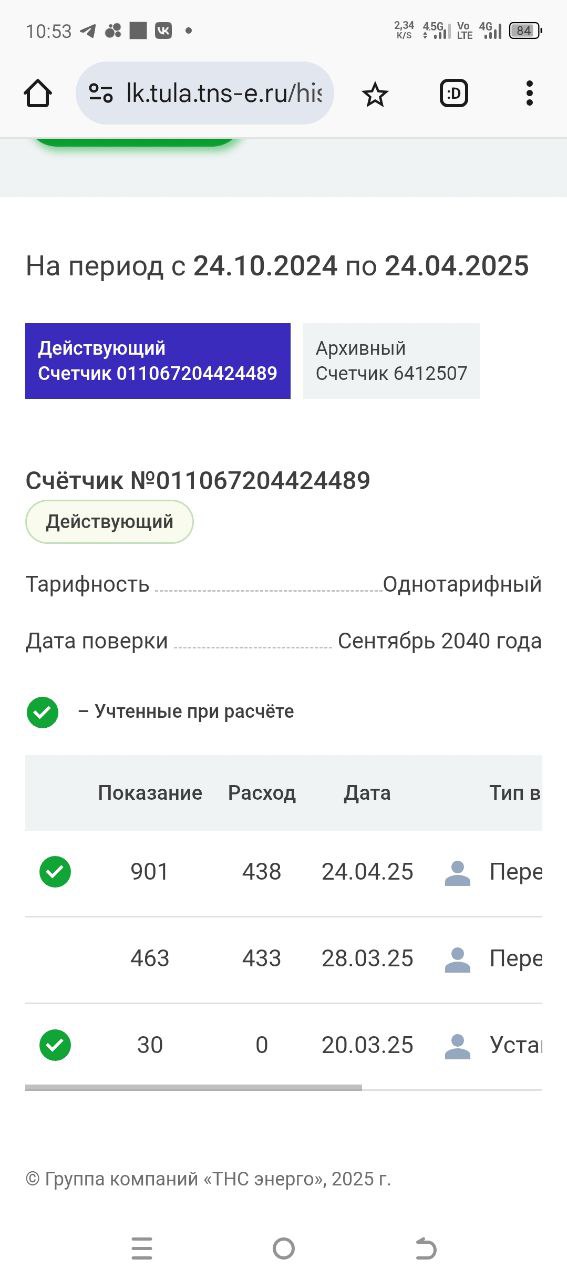
Task: Tap the person icon in 28.03.25 row
Action: point(457,960)
